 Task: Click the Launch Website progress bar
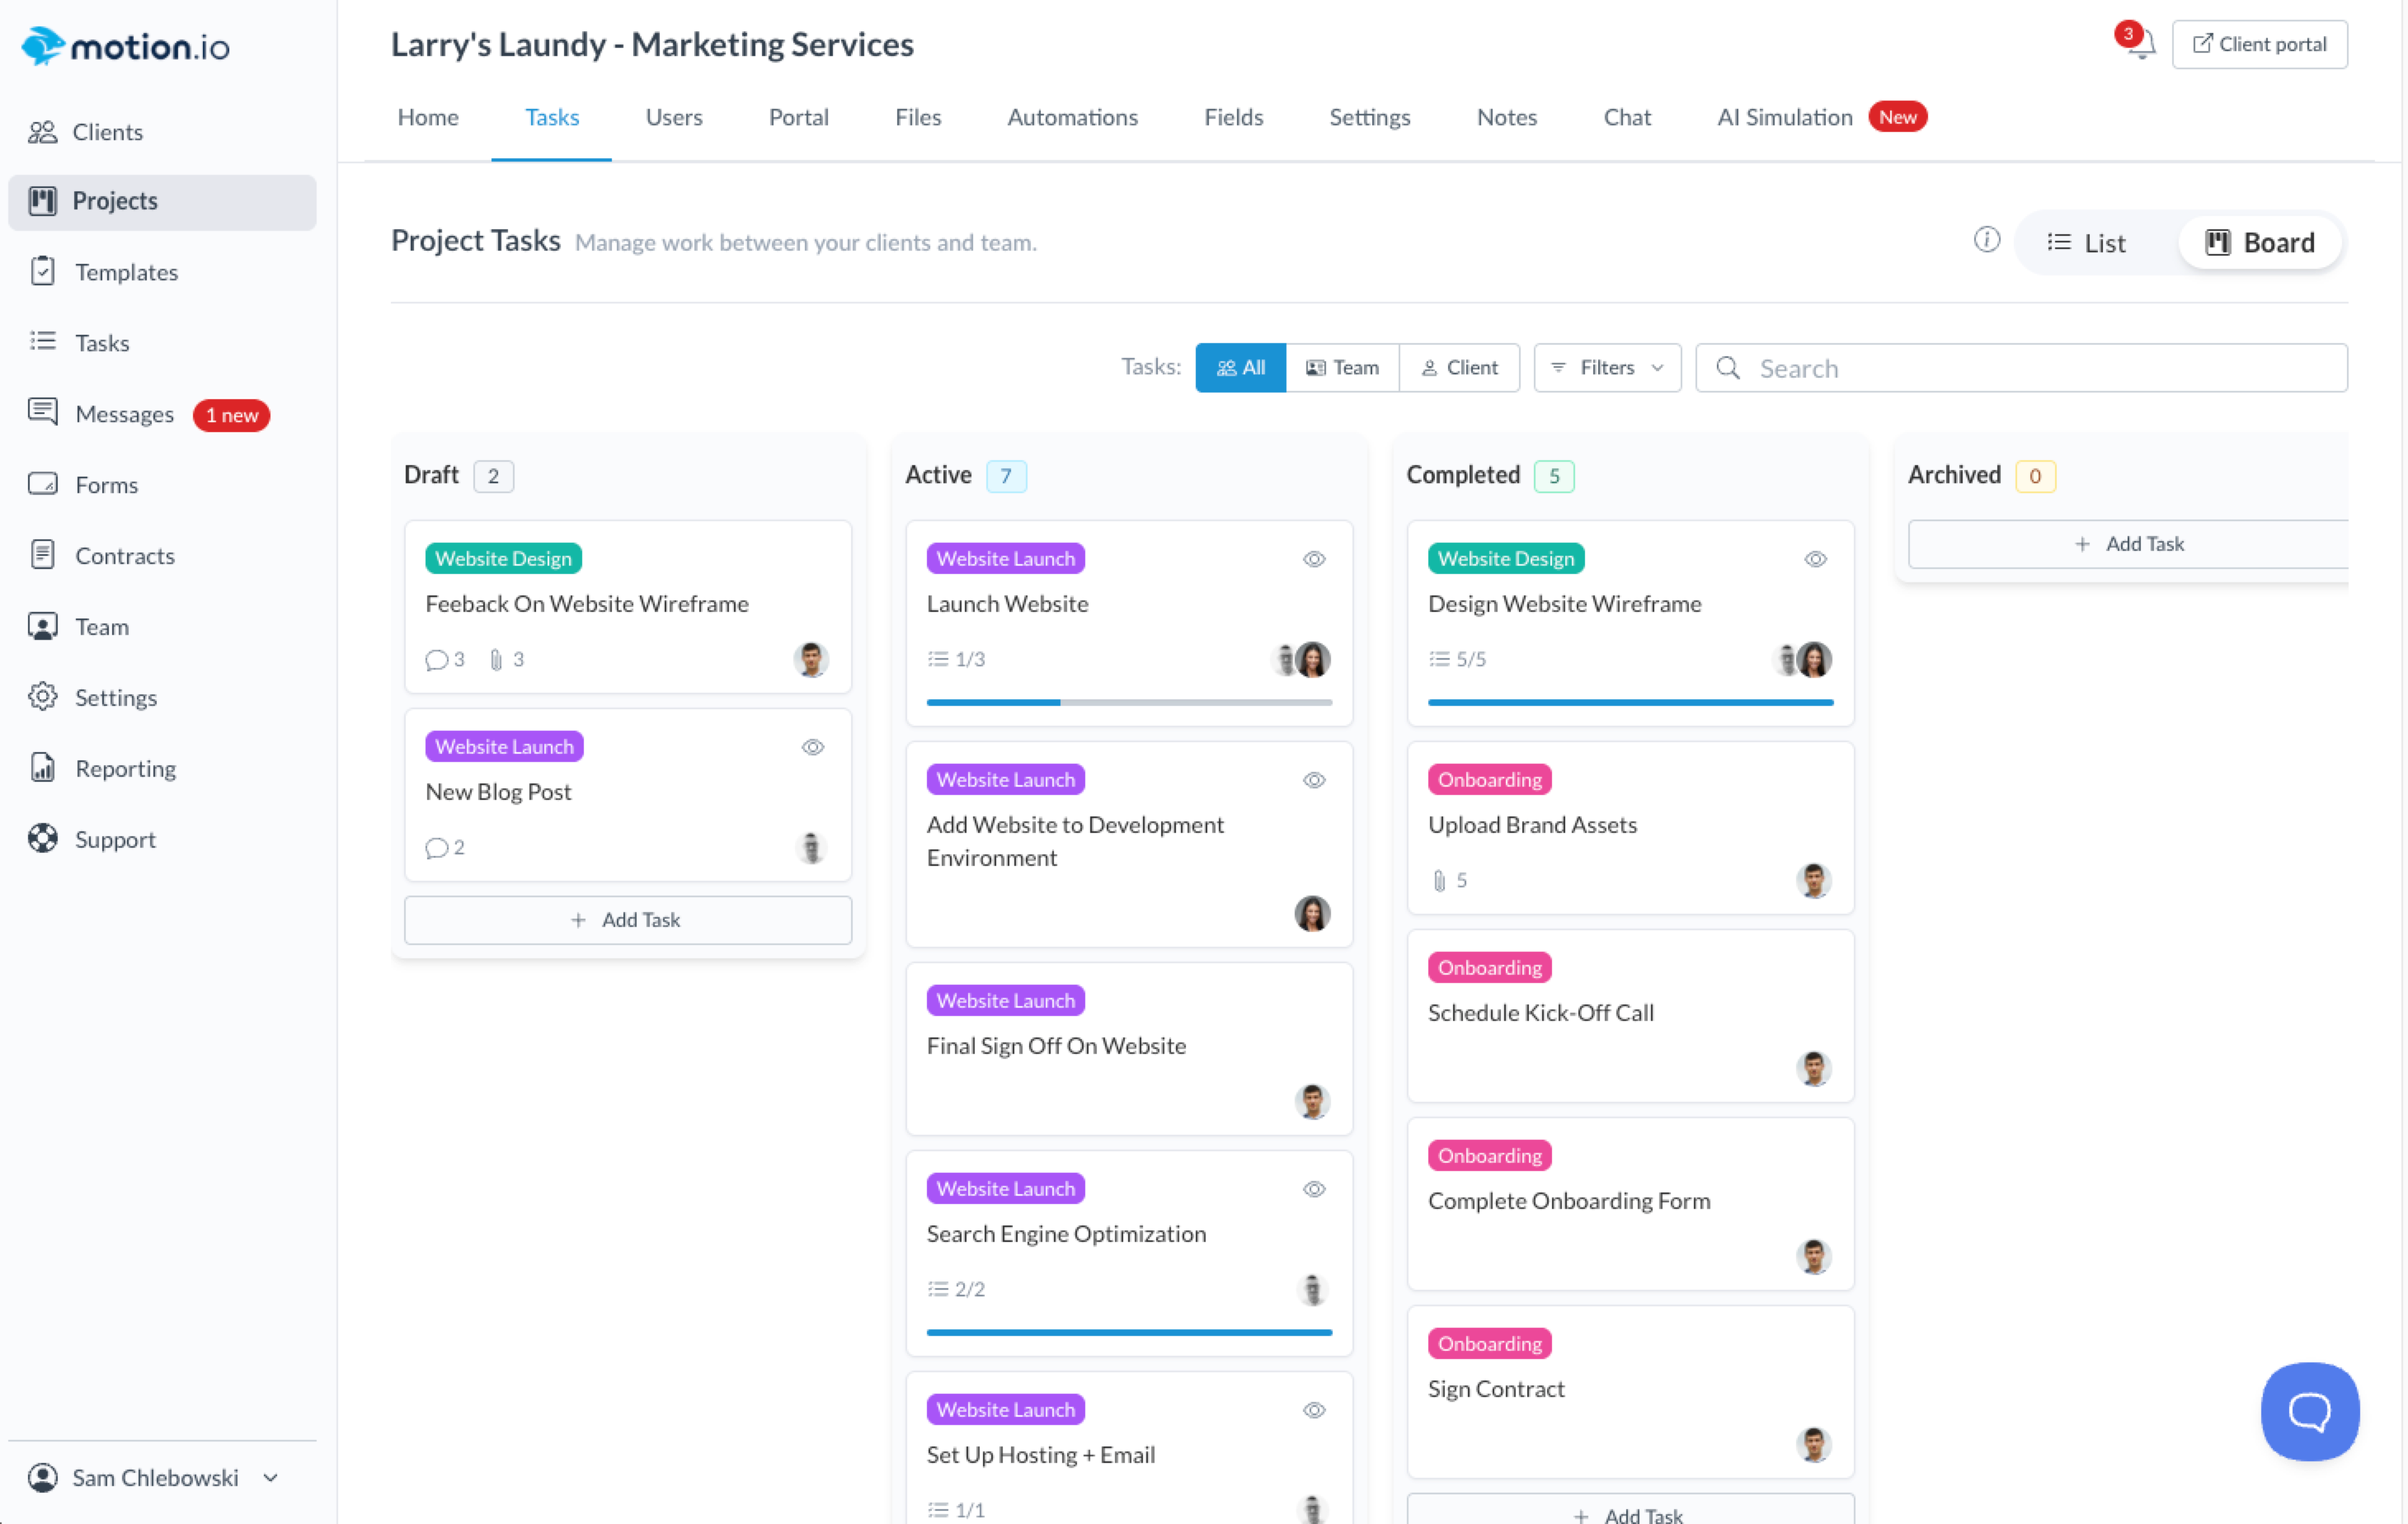pyautogui.click(x=1129, y=703)
